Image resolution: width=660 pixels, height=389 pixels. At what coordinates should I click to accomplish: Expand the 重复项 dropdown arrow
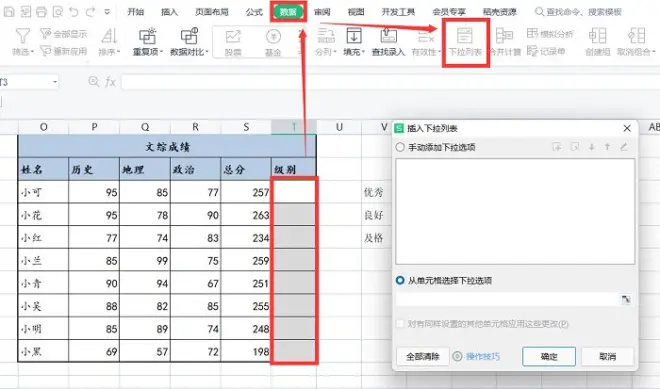tap(161, 52)
